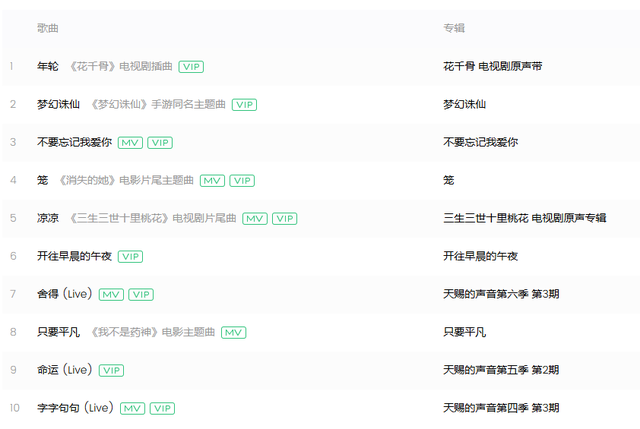The width and height of the screenshot is (640, 429).
Task: Open album 天赐的声音第五季 第2期
Action: 501,370
